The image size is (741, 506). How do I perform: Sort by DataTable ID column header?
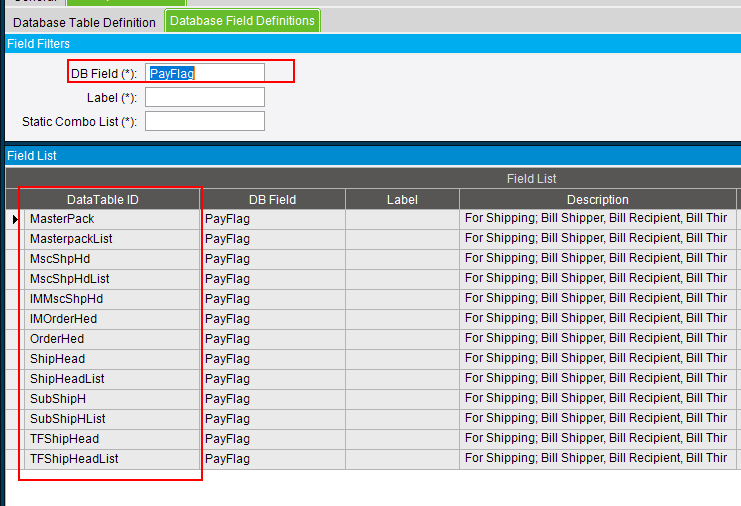103,199
